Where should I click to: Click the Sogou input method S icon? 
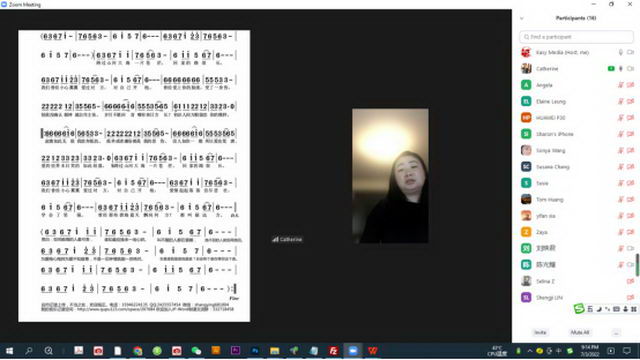pyautogui.click(x=579, y=309)
